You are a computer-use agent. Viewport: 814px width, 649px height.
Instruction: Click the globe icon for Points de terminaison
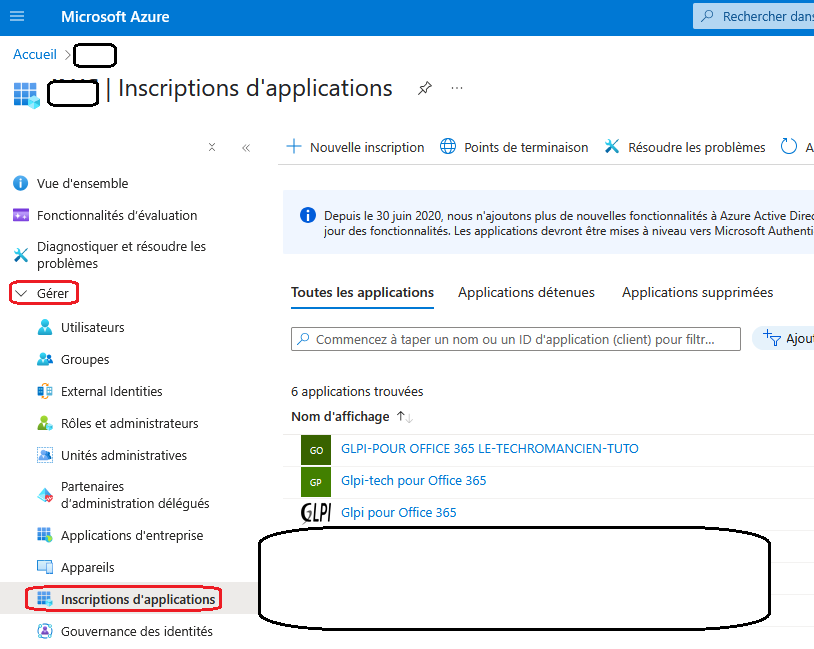[448, 146]
